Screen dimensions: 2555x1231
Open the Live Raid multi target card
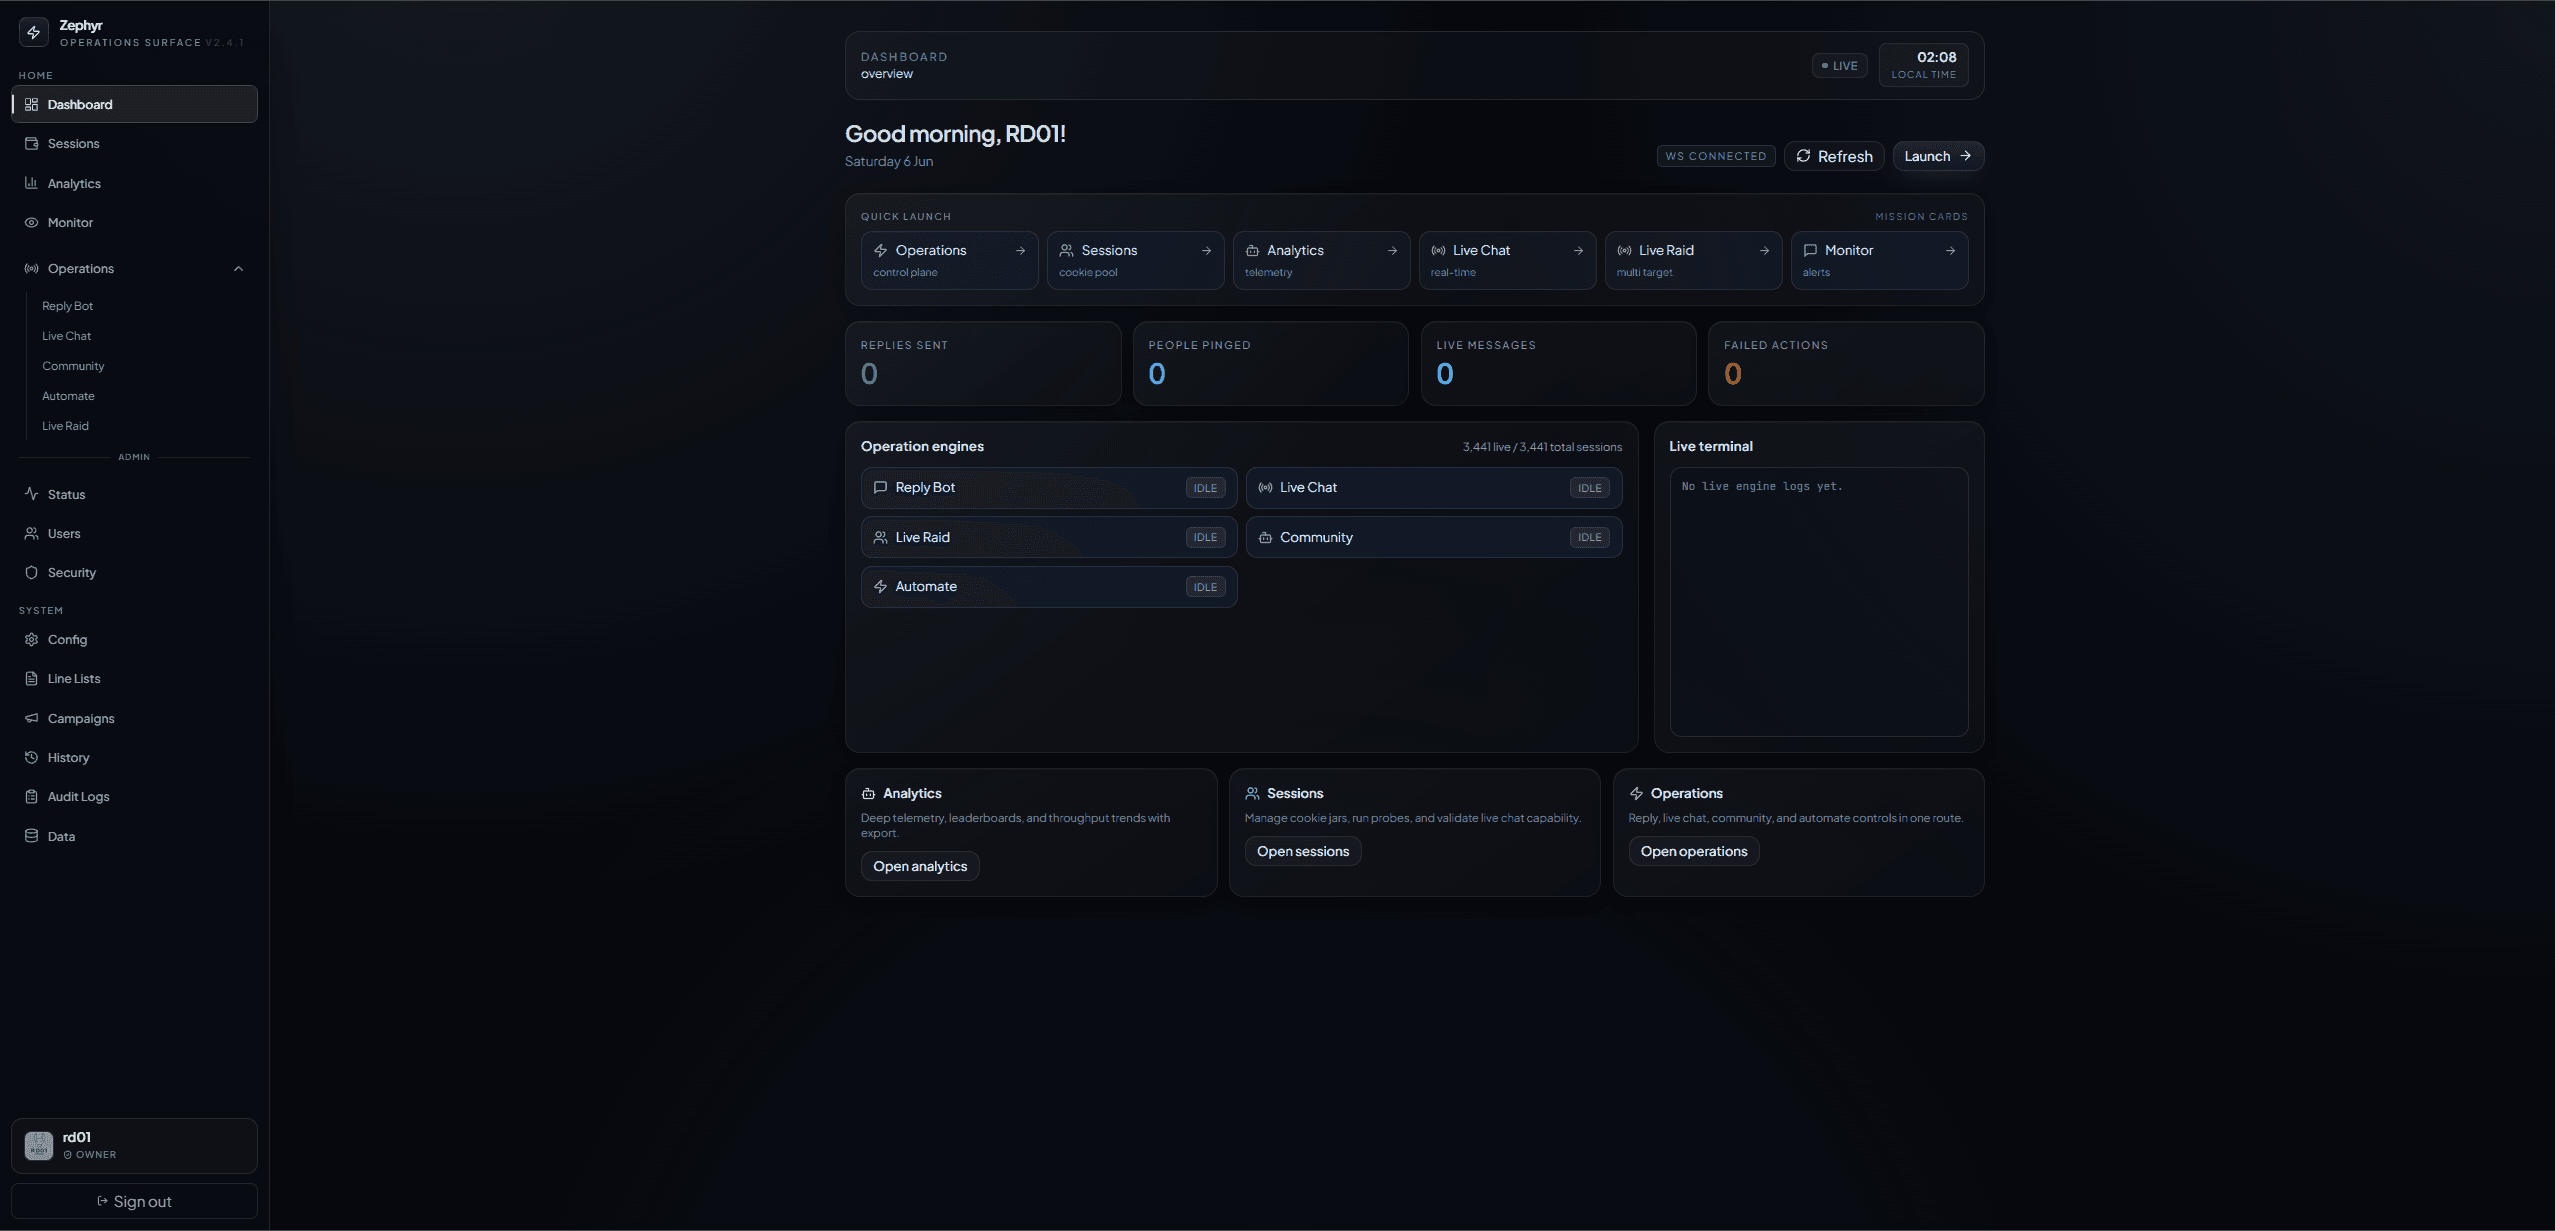point(1693,260)
